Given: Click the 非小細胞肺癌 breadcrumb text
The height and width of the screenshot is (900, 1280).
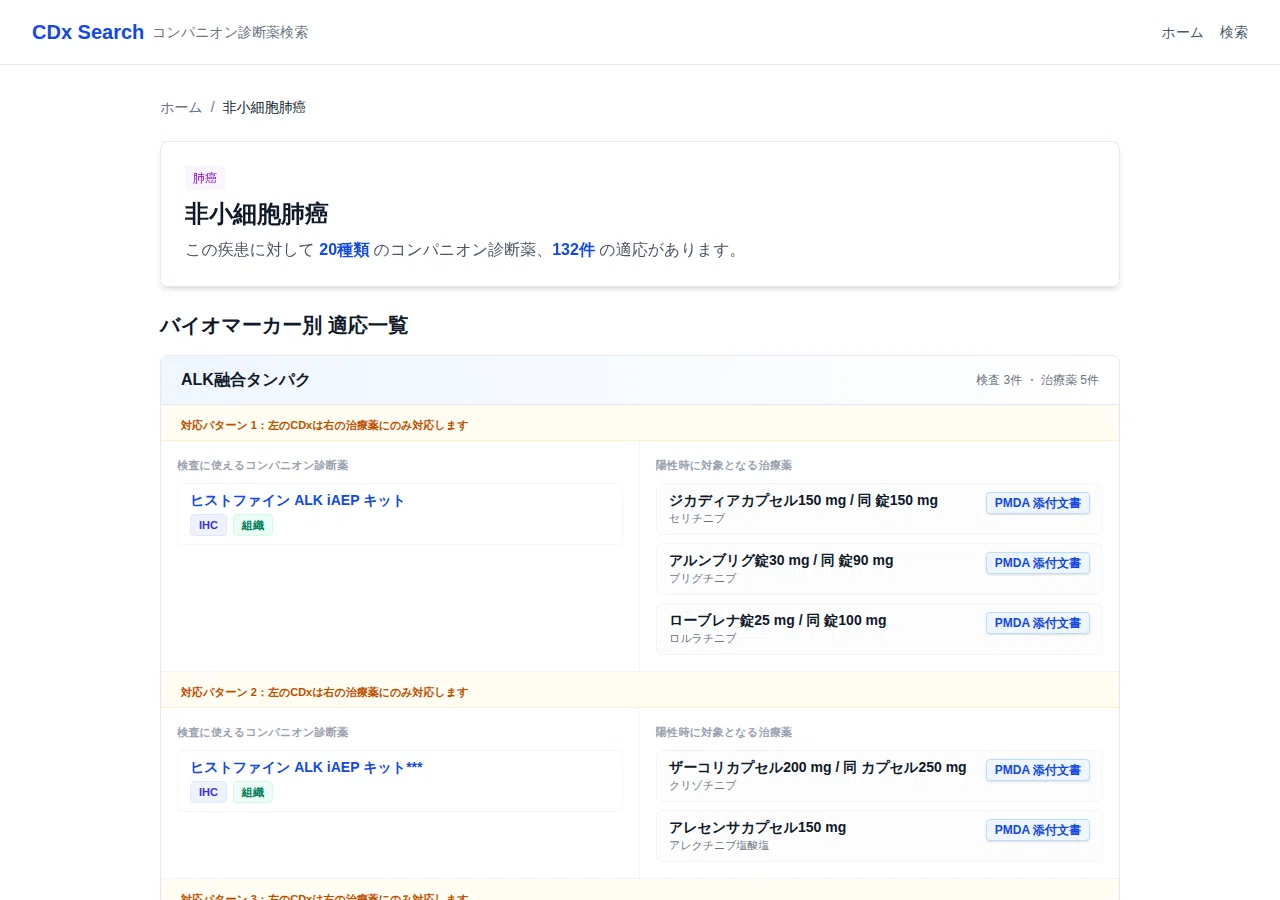Looking at the screenshot, I should [264, 107].
